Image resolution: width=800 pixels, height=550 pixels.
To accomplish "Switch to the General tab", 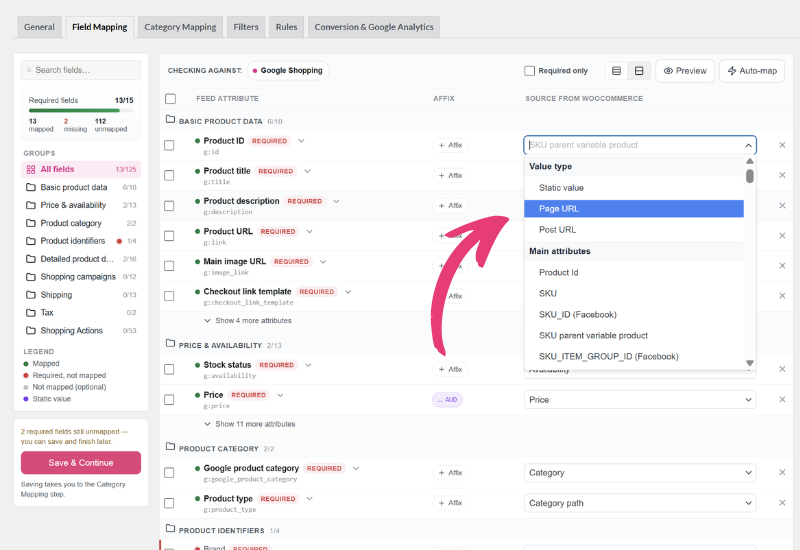I will coord(39,27).
